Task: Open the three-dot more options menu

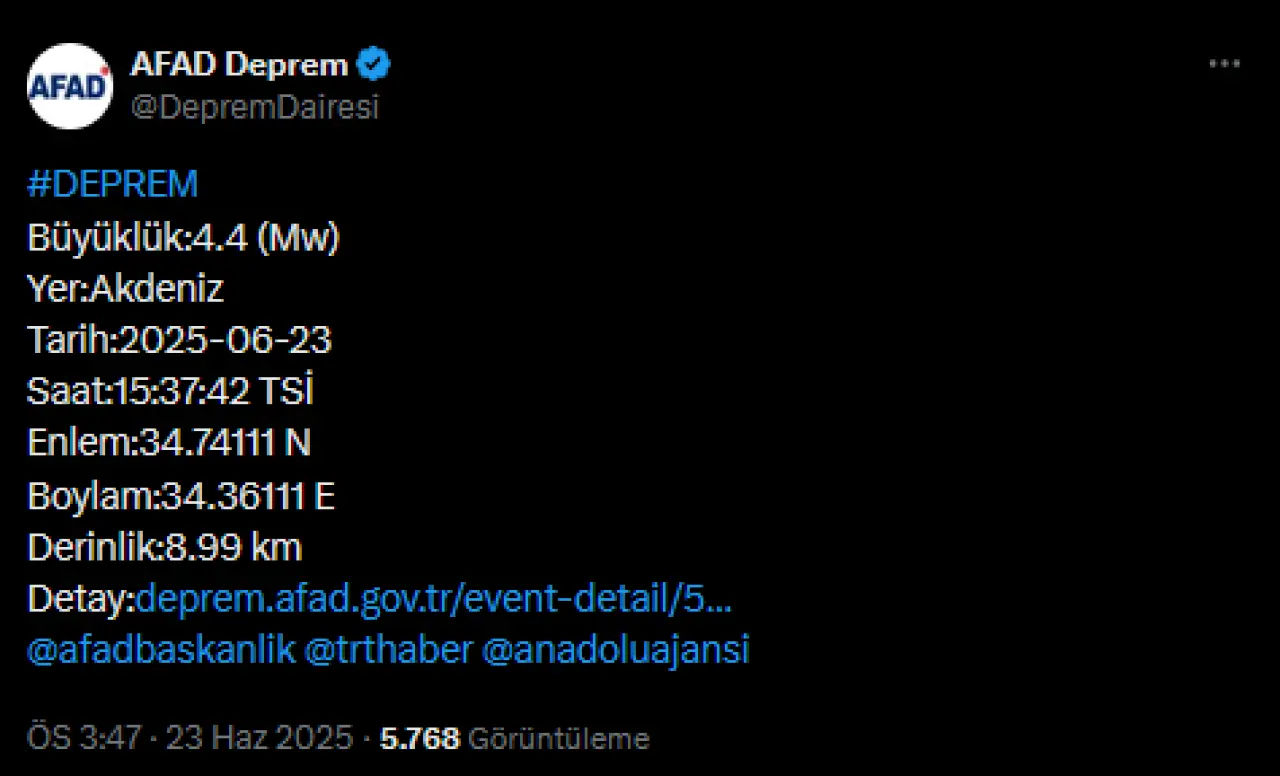Action: point(1224,64)
